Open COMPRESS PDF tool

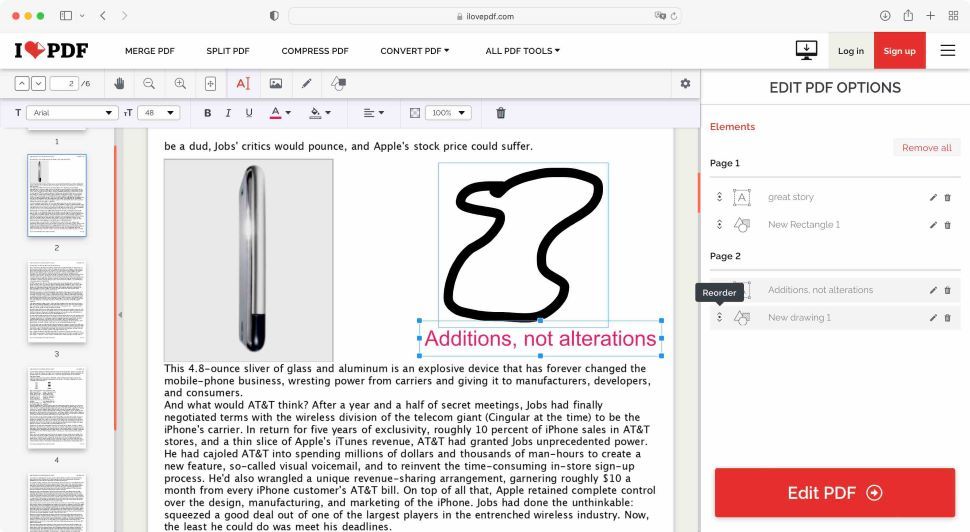coord(315,51)
